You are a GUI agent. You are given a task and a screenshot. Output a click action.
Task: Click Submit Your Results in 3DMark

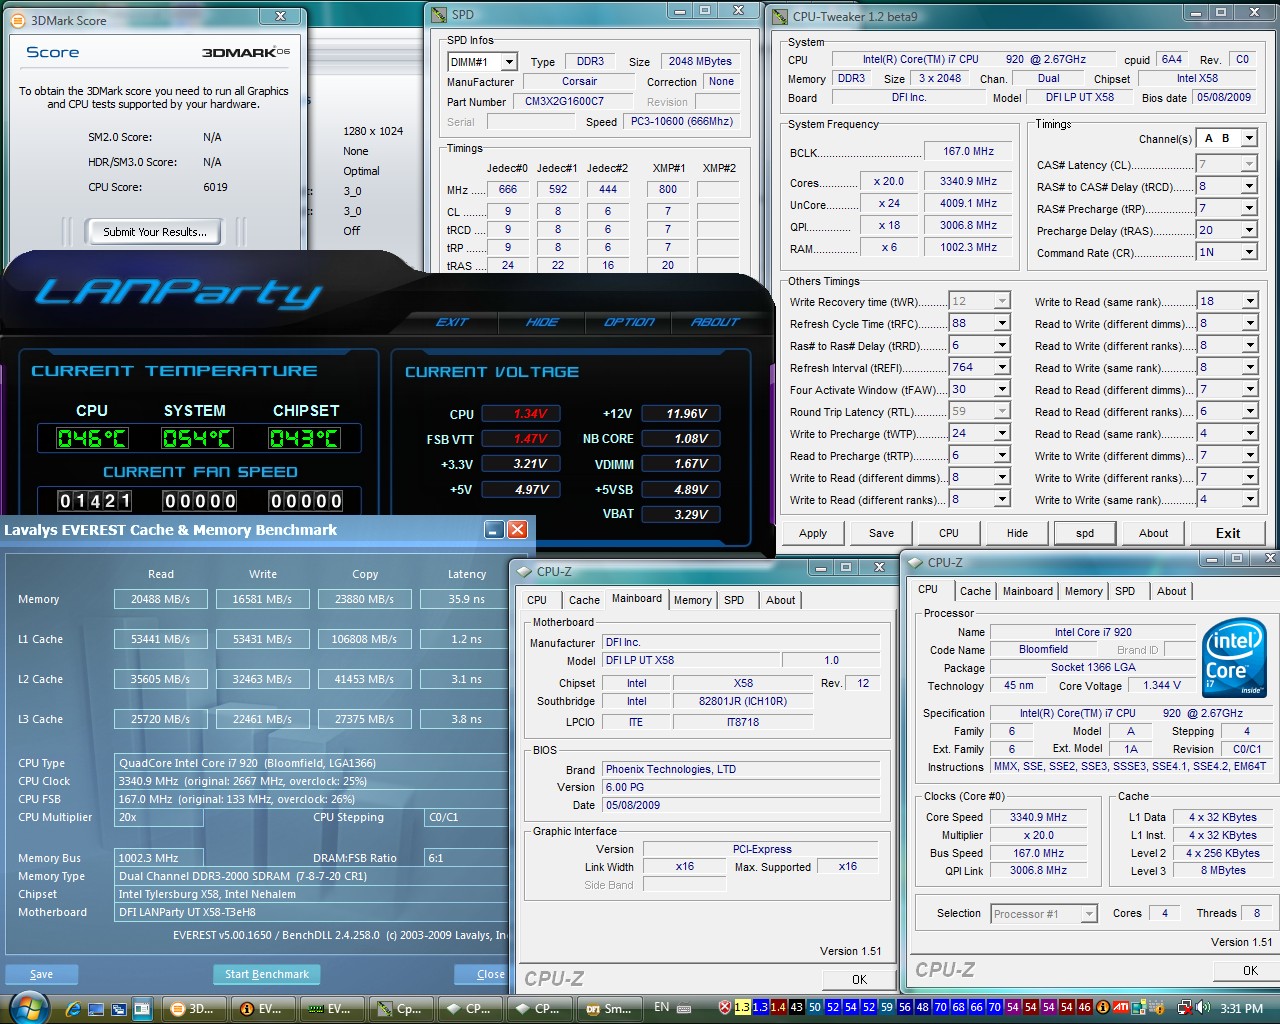[x=154, y=232]
